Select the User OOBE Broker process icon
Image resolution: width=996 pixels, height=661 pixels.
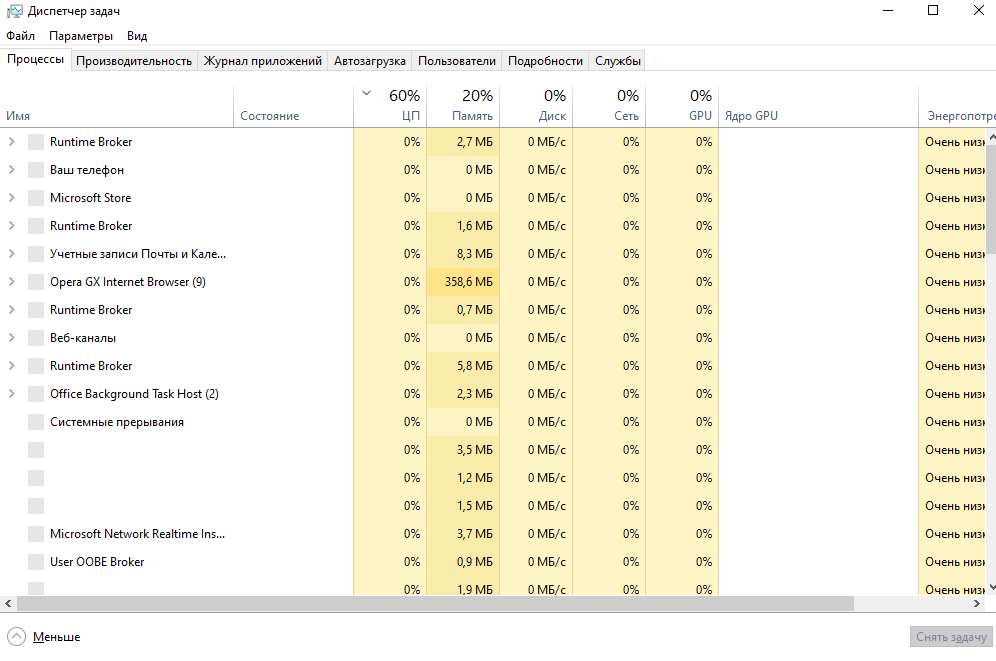36,562
